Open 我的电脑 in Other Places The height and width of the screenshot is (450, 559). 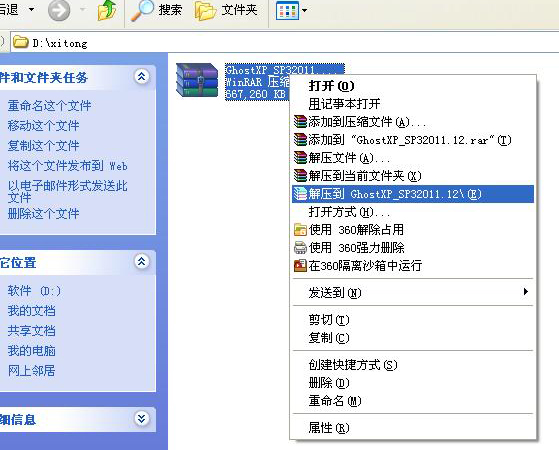31,351
